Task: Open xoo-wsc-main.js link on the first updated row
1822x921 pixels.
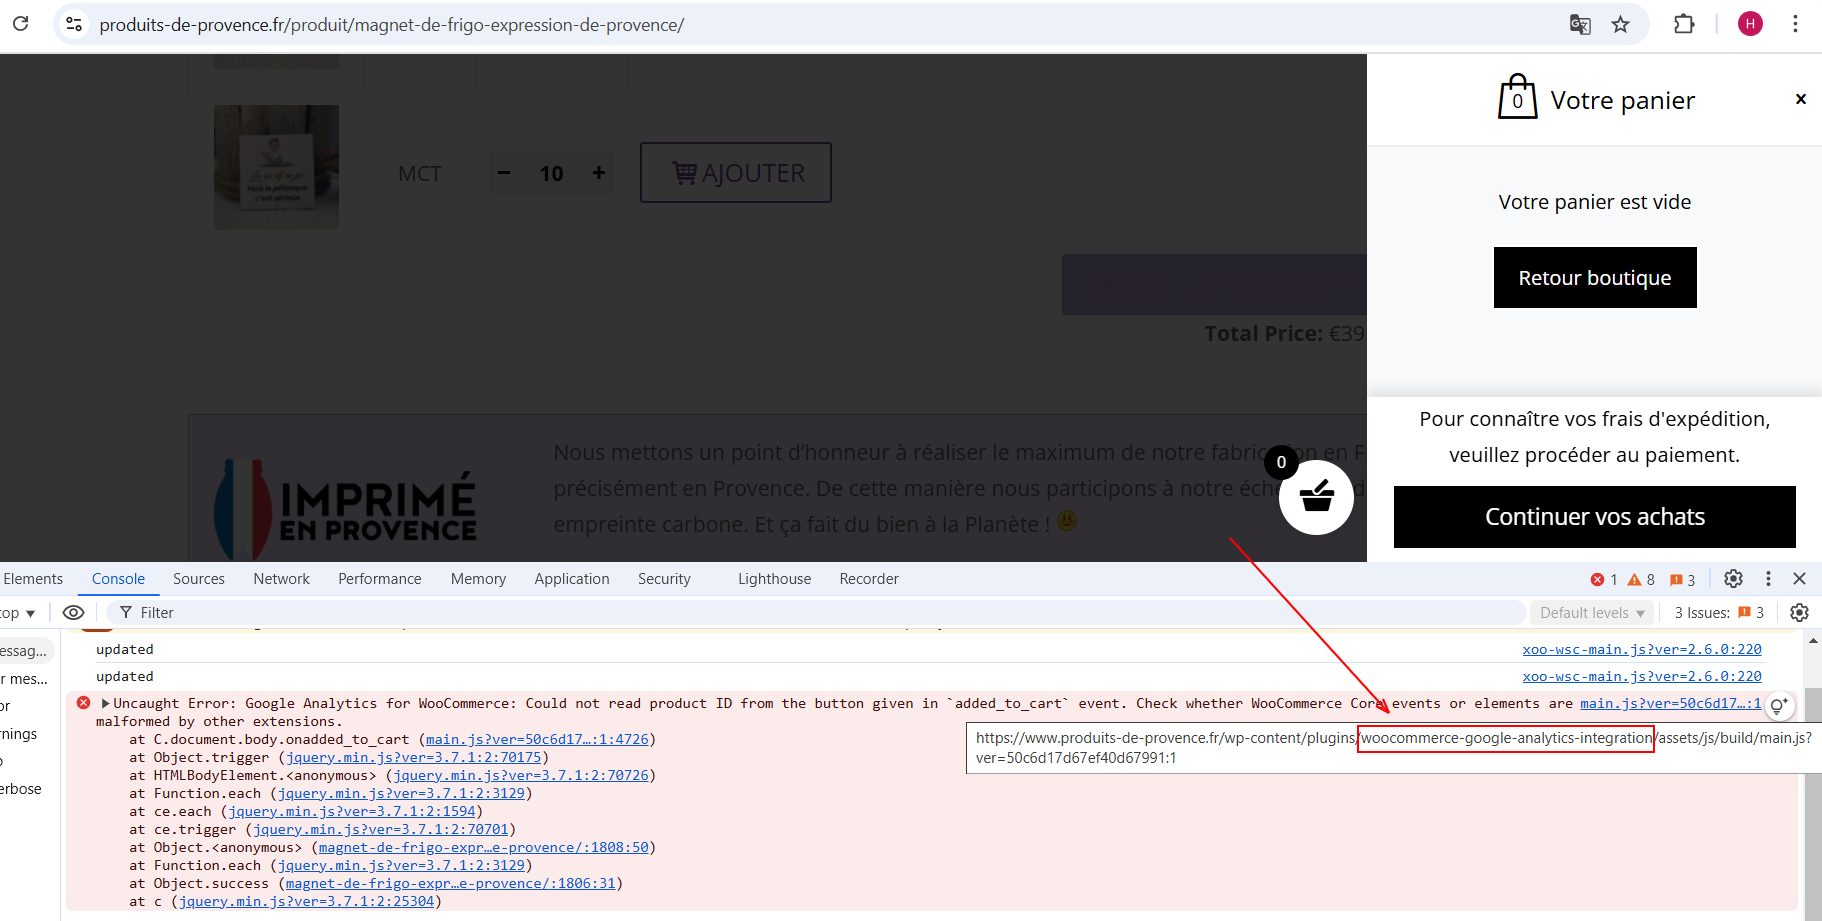Action: (x=1642, y=649)
